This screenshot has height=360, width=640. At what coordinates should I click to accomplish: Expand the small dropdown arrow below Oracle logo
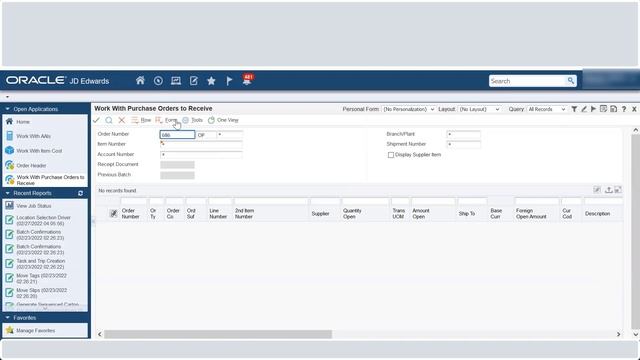(7, 97)
